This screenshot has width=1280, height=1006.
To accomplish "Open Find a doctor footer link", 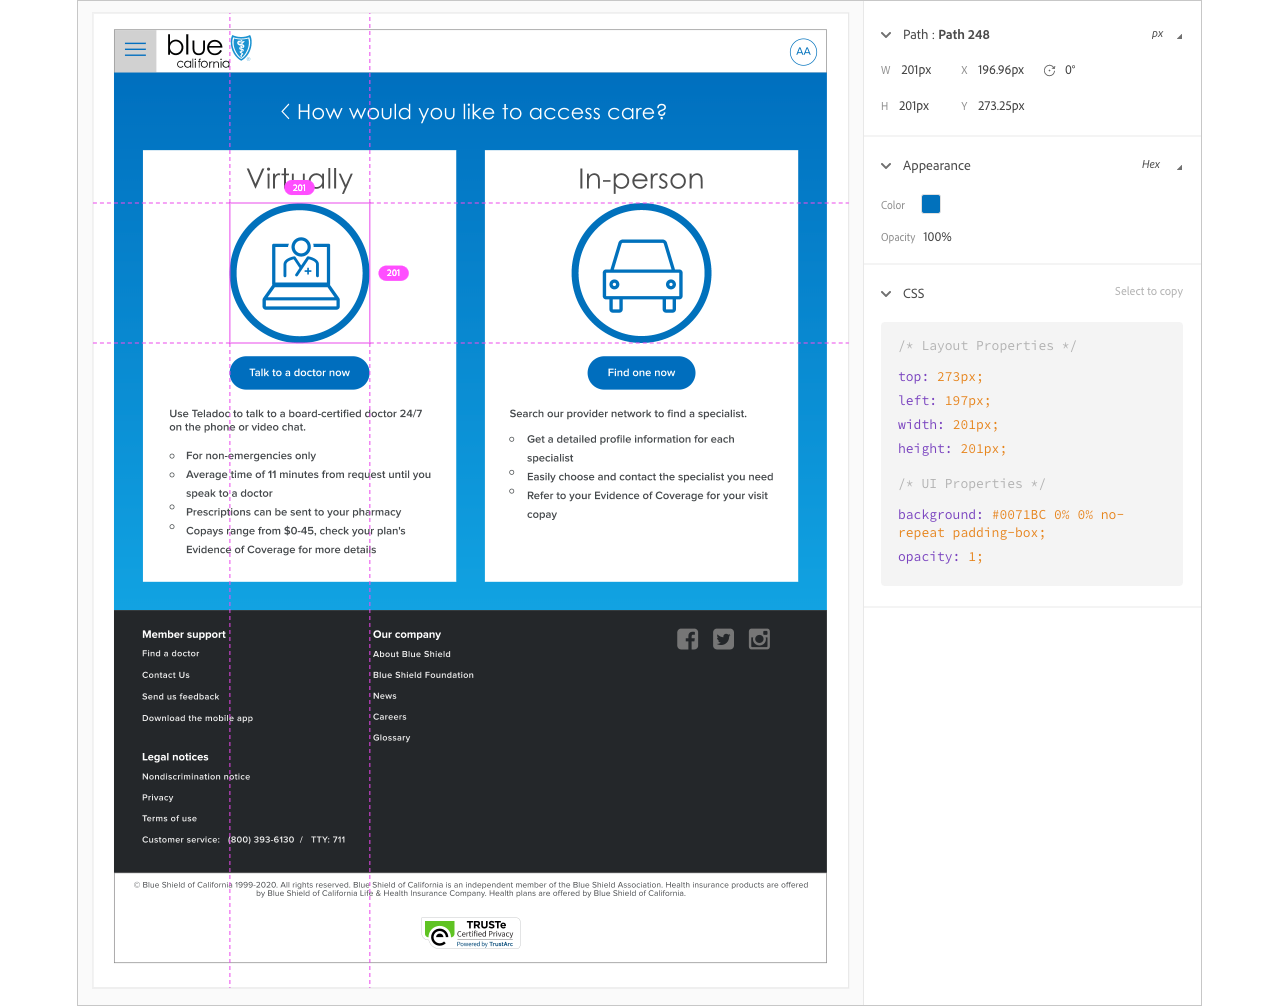I will coord(171,654).
